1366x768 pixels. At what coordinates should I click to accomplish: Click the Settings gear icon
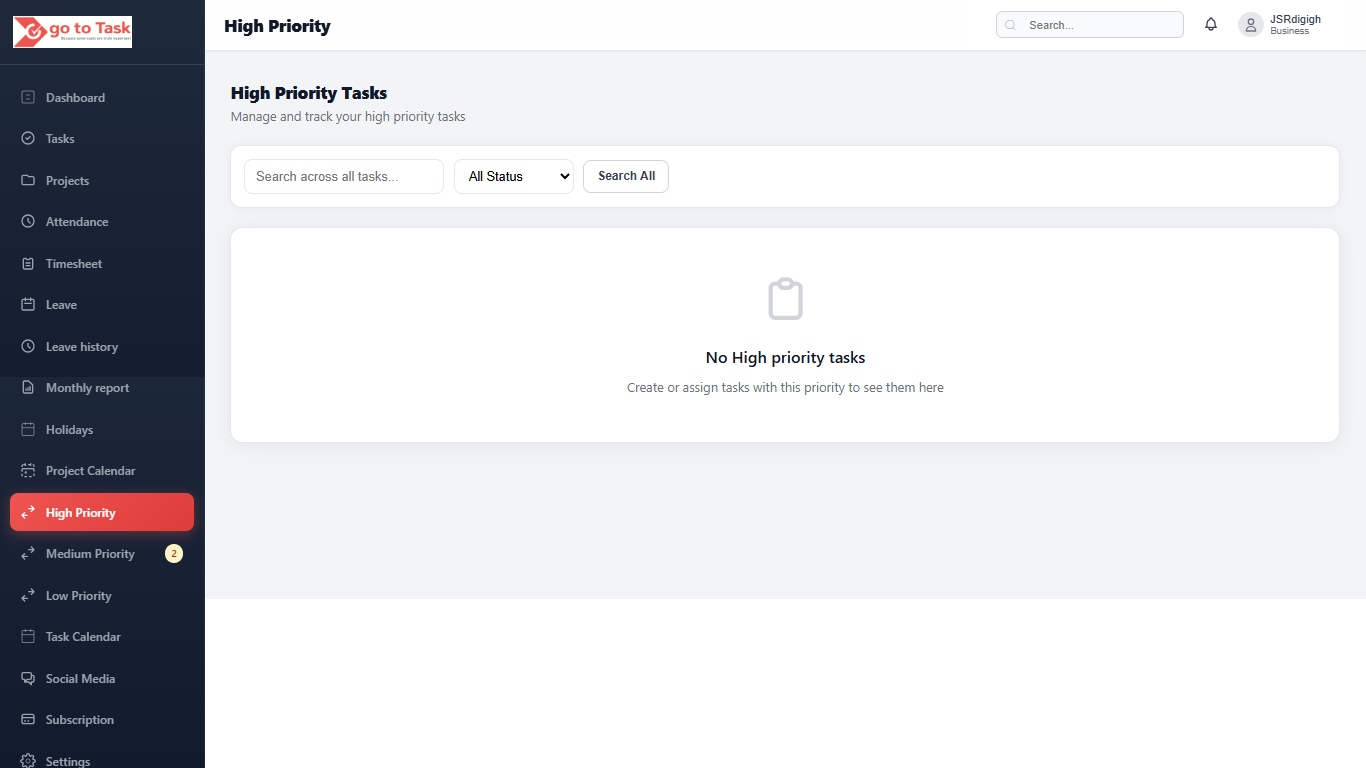pos(28,761)
